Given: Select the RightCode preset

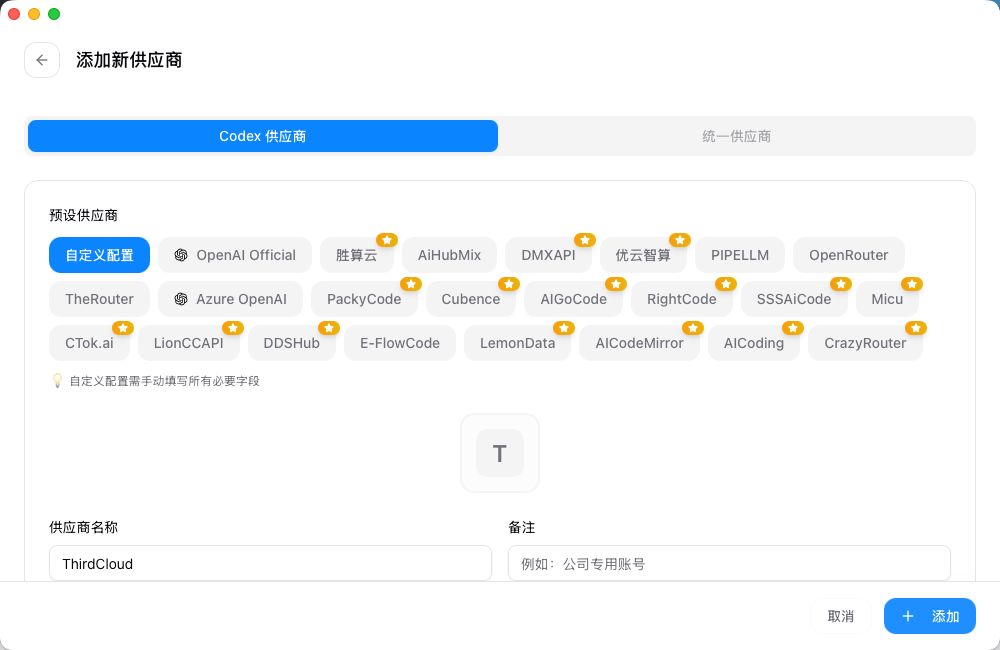Looking at the screenshot, I should tap(682, 299).
